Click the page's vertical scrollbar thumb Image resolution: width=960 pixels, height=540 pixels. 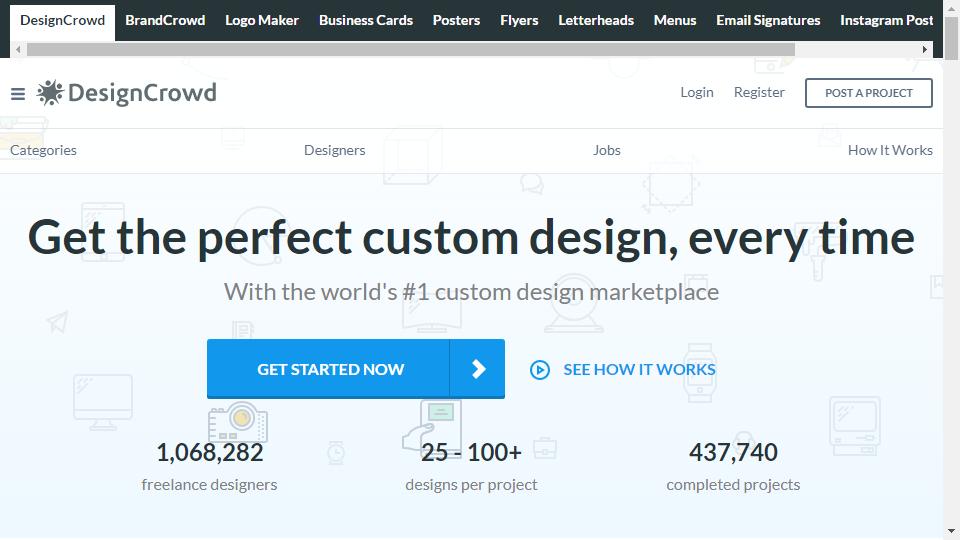tap(951, 39)
